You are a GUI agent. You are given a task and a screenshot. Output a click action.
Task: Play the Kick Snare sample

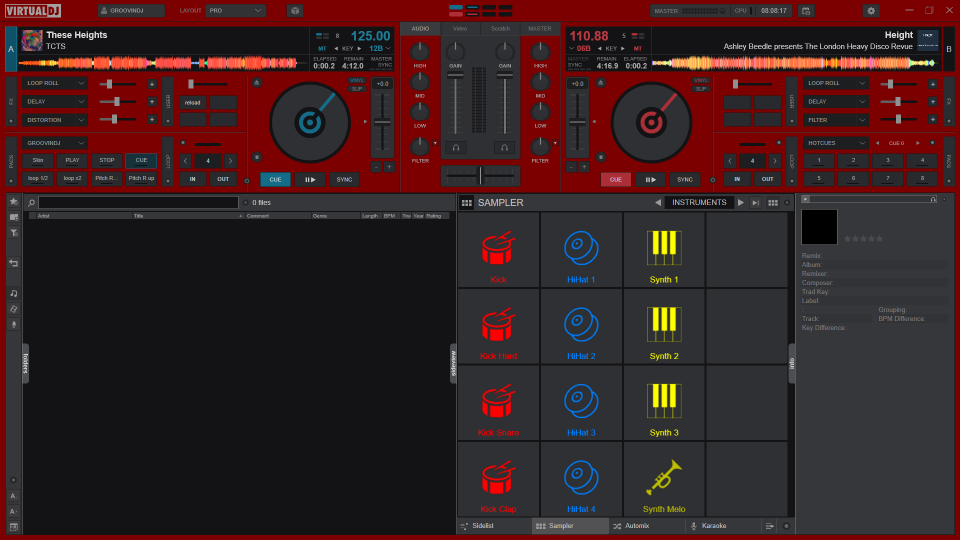[x=498, y=403]
